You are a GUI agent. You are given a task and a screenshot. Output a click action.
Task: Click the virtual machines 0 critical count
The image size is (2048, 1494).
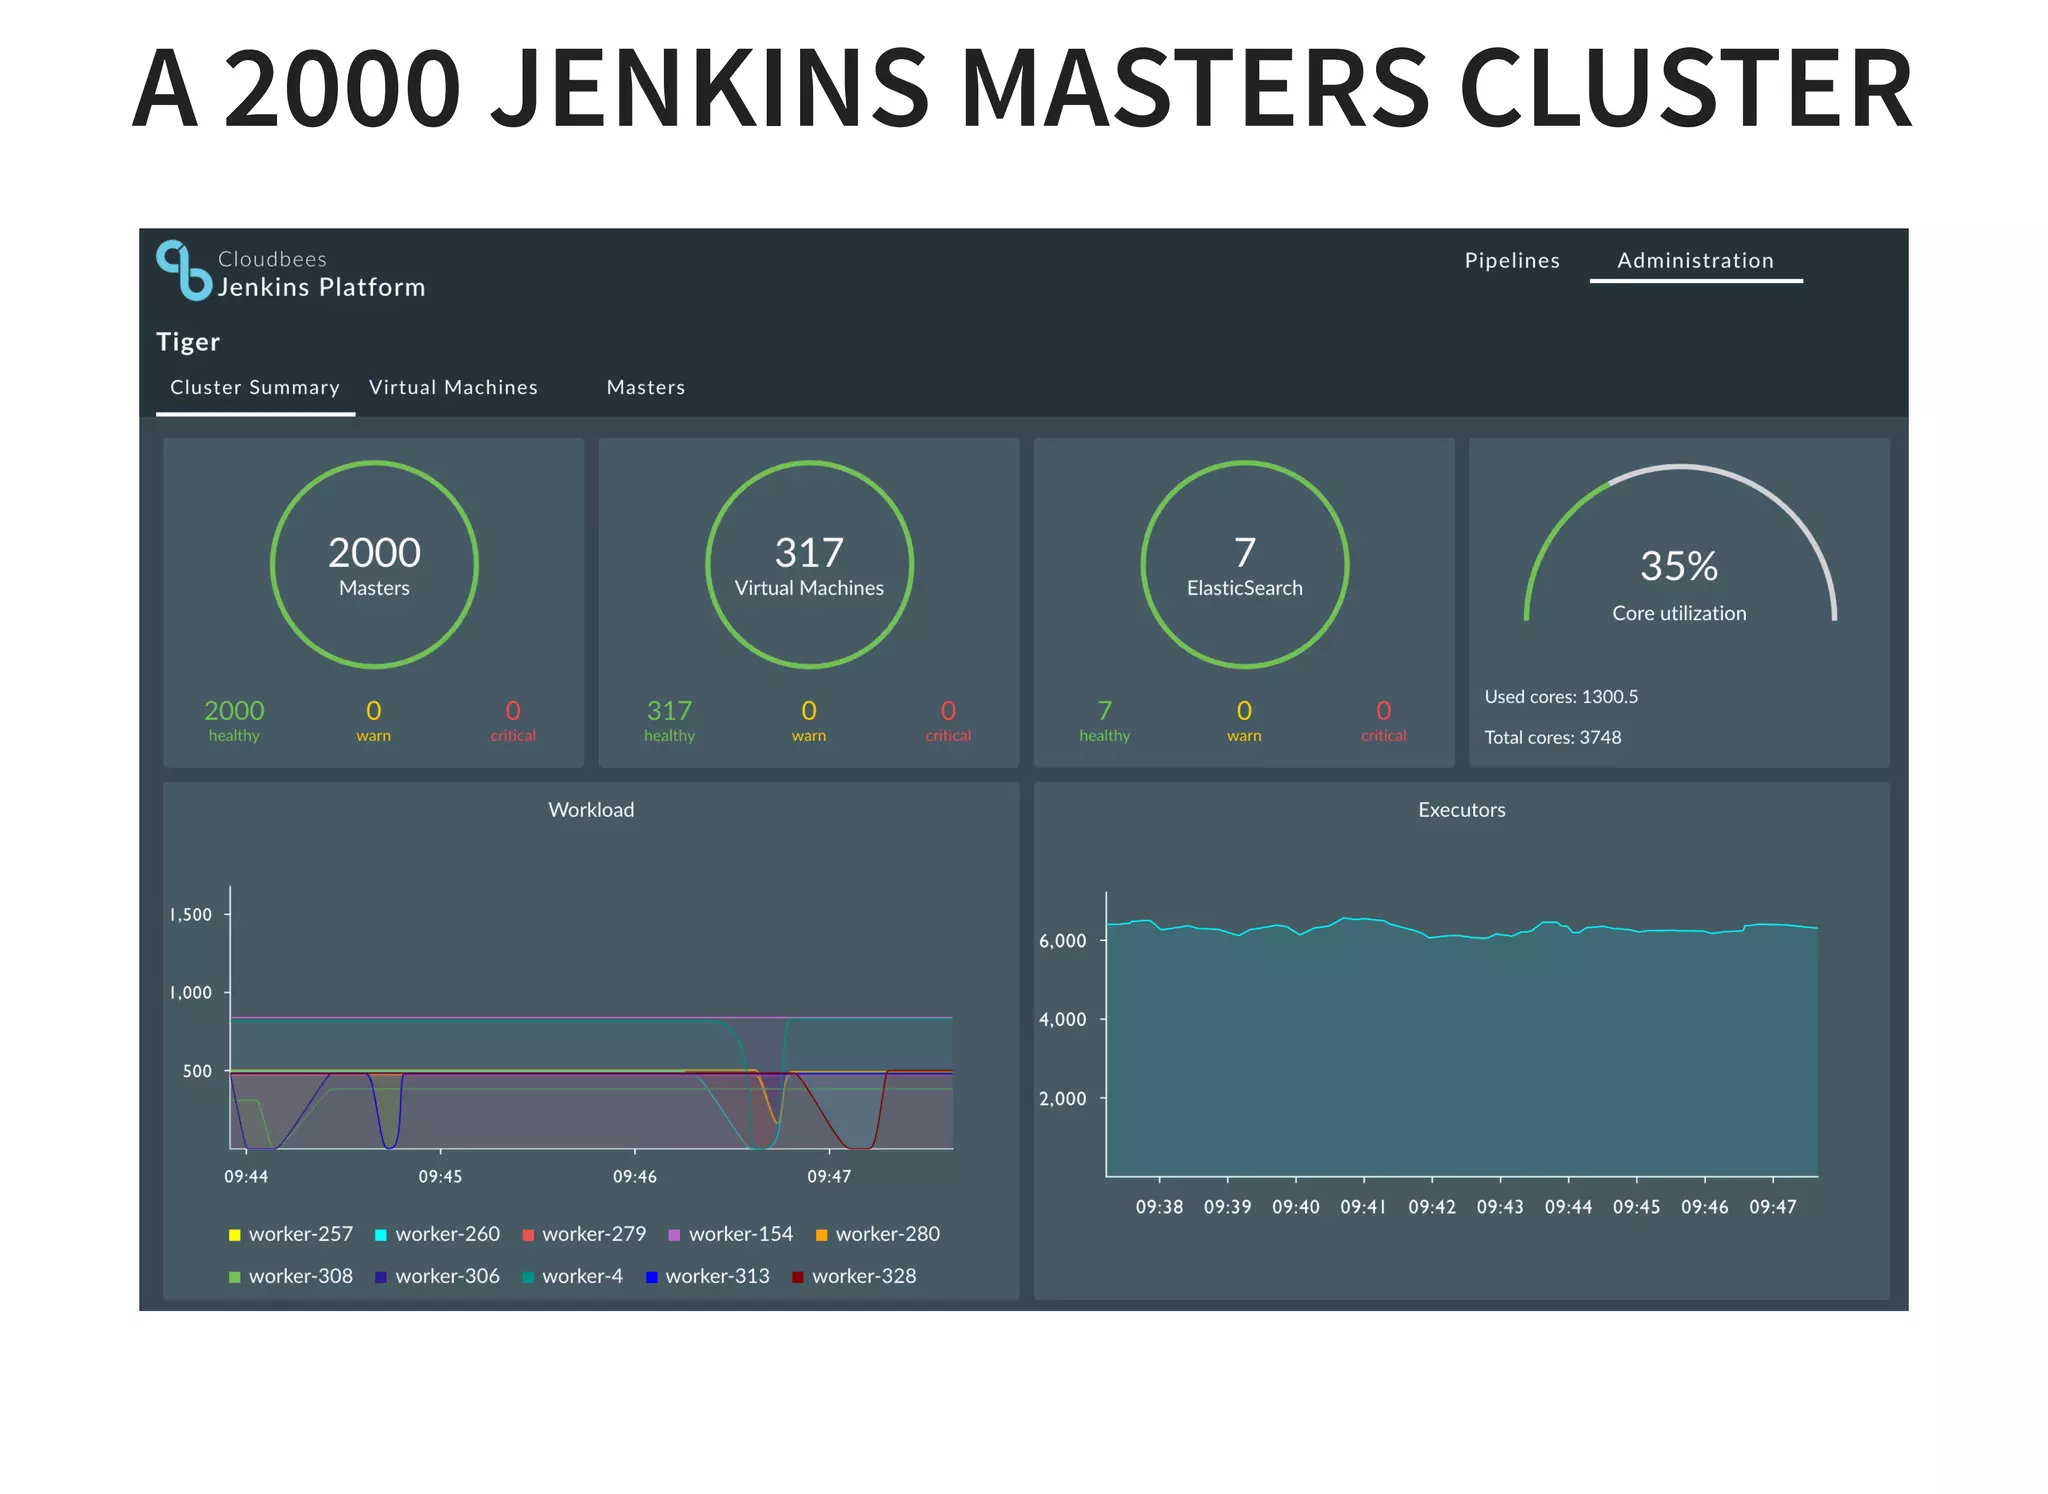click(x=948, y=720)
